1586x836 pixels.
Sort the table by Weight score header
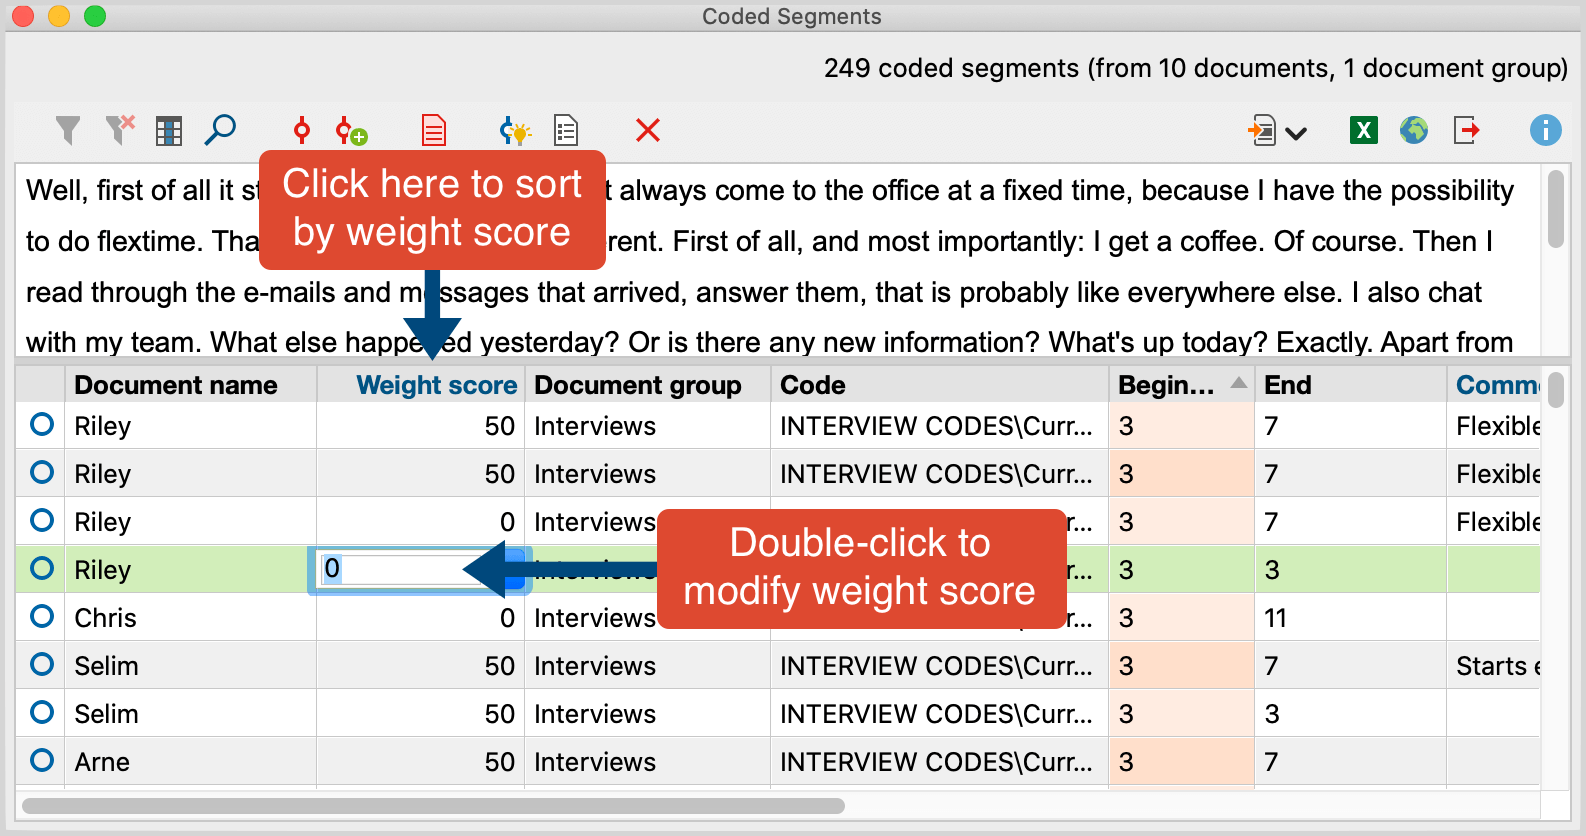[436, 385]
